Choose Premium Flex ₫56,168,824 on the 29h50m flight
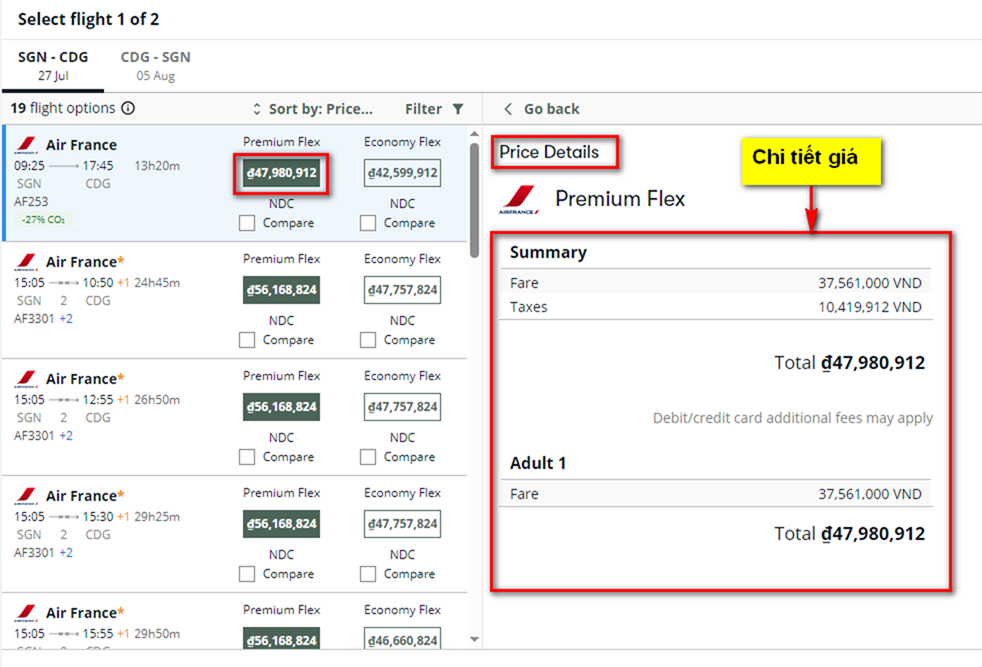 click(x=281, y=638)
